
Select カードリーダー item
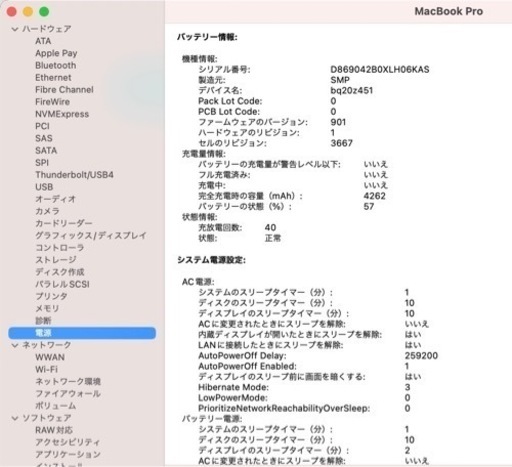pos(64,223)
